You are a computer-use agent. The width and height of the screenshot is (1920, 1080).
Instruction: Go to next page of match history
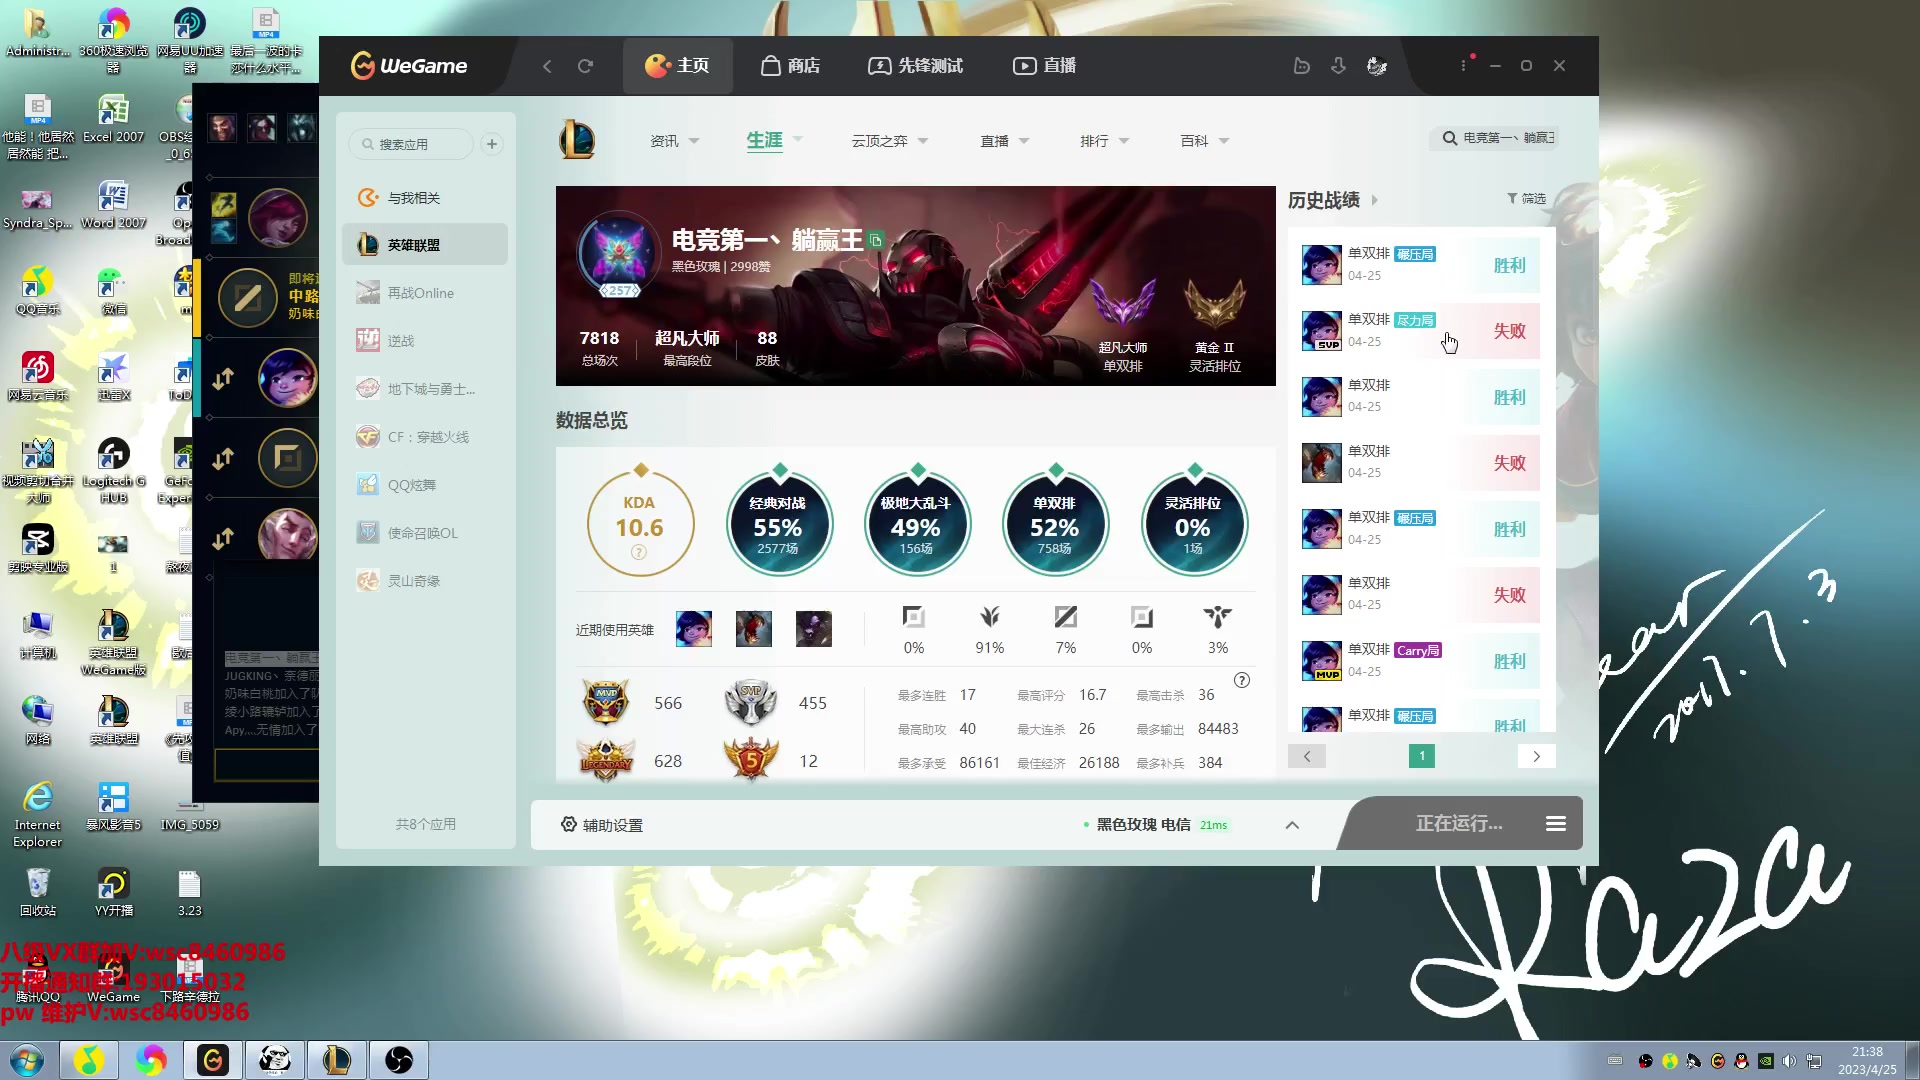coord(1537,756)
